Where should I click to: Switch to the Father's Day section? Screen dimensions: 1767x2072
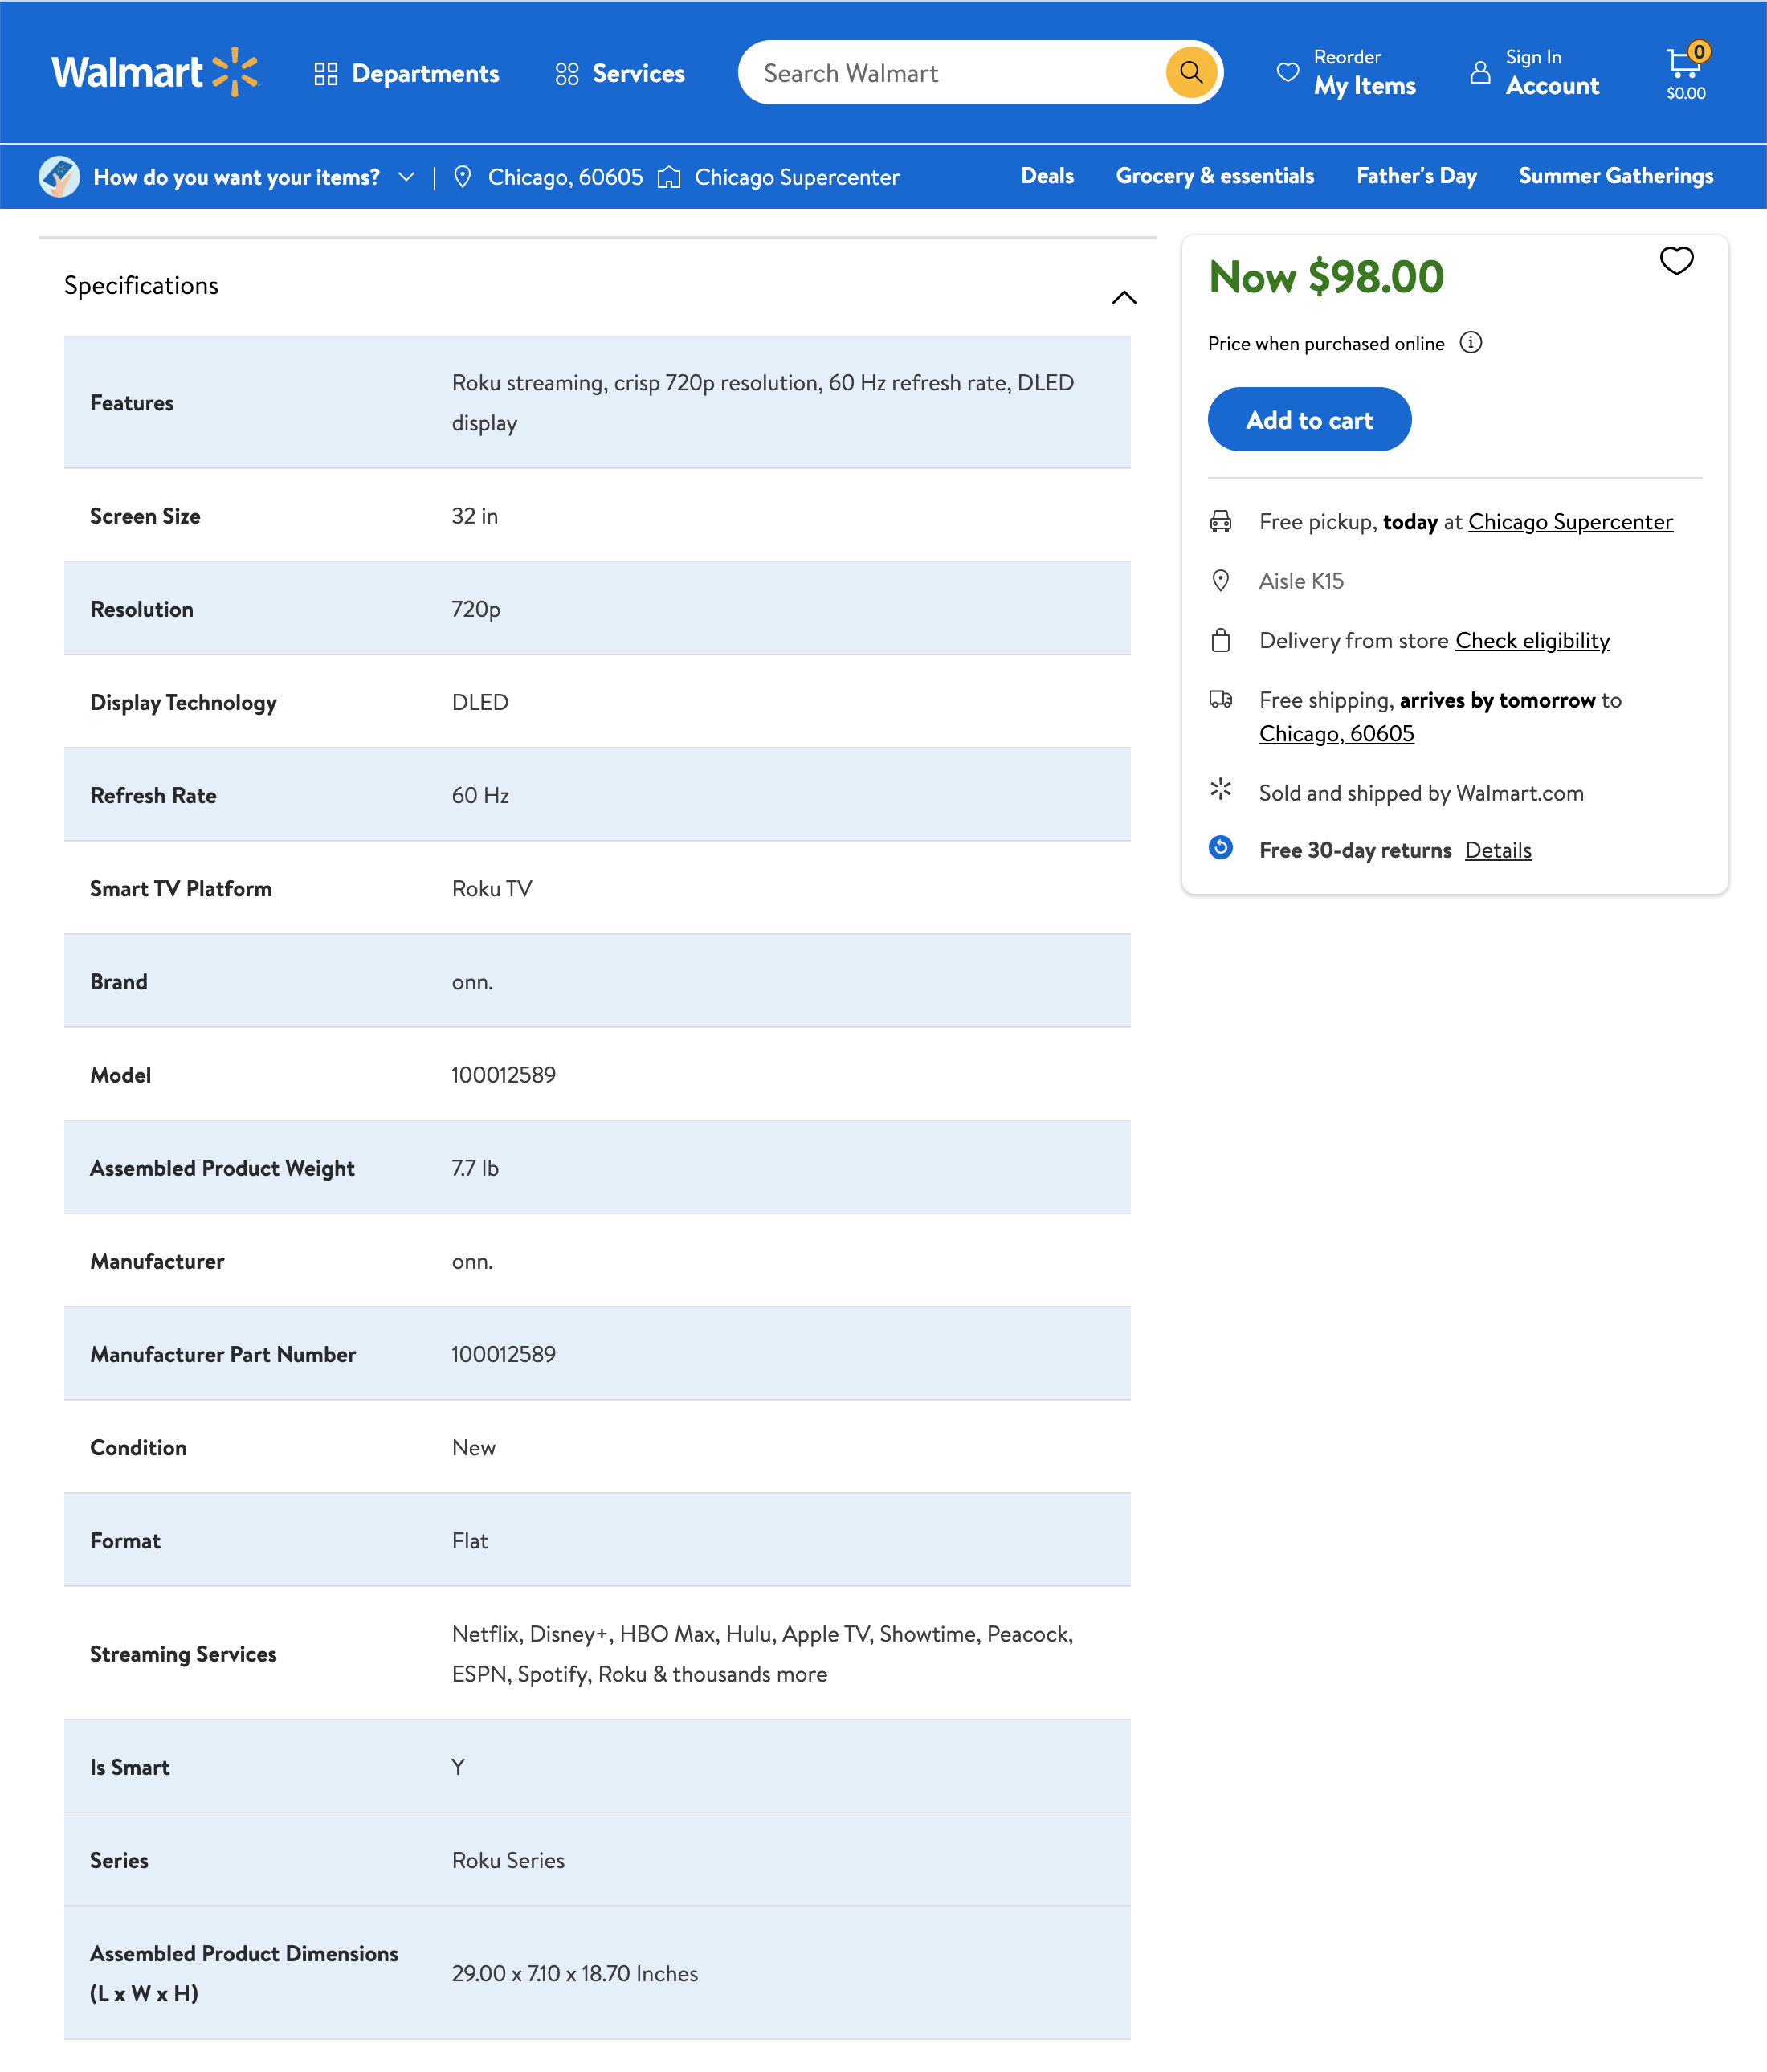point(1416,176)
